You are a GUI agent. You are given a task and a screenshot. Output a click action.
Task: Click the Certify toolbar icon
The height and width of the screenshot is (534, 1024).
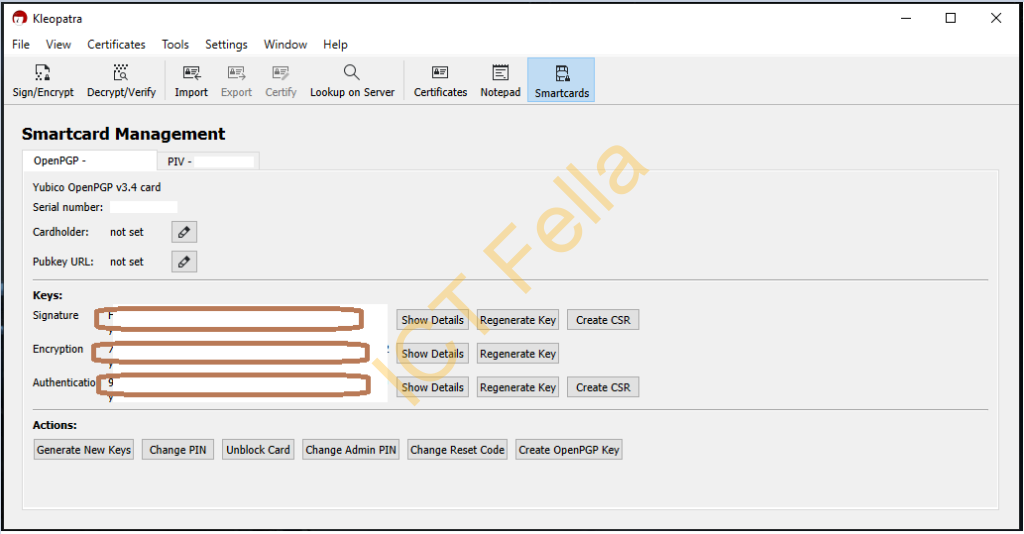(x=281, y=80)
